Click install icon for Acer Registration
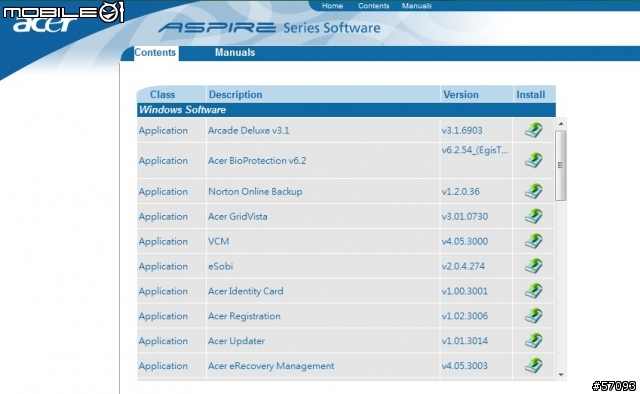640x394 pixels. click(x=533, y=316)
